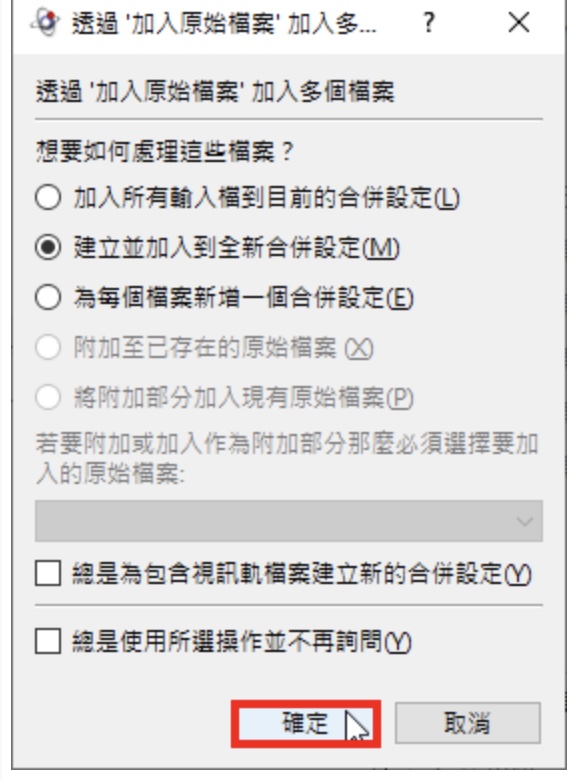Viewport: 574px width, 780px height.
Task: Click the dialog title bar text
Action: pyautogui.click(x=224, y=23)
